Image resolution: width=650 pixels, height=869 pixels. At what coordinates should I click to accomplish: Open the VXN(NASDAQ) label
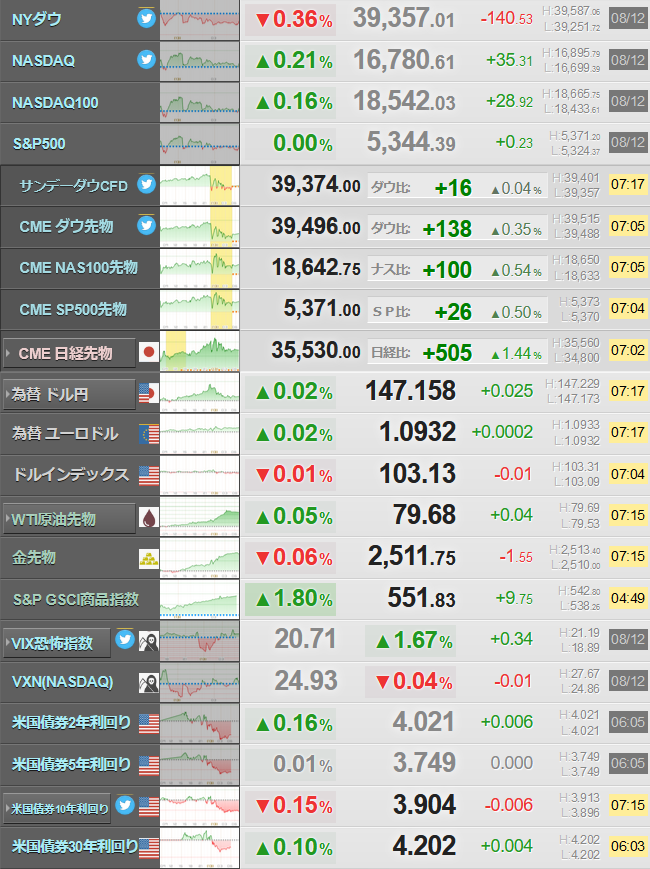tap(62, 682)
